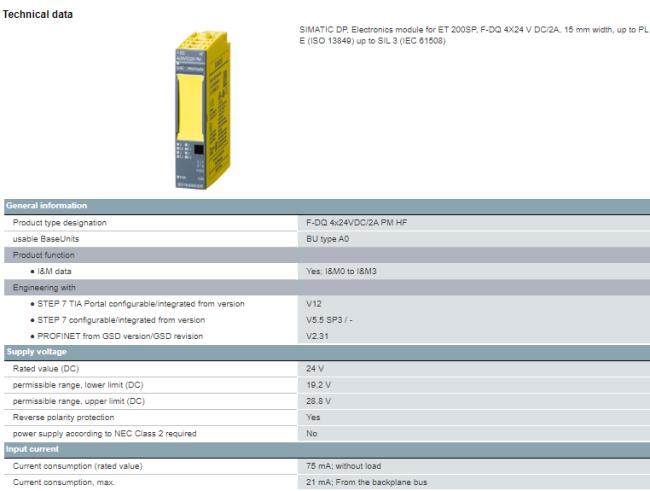Click the Technical data heading

coord(36,13)
